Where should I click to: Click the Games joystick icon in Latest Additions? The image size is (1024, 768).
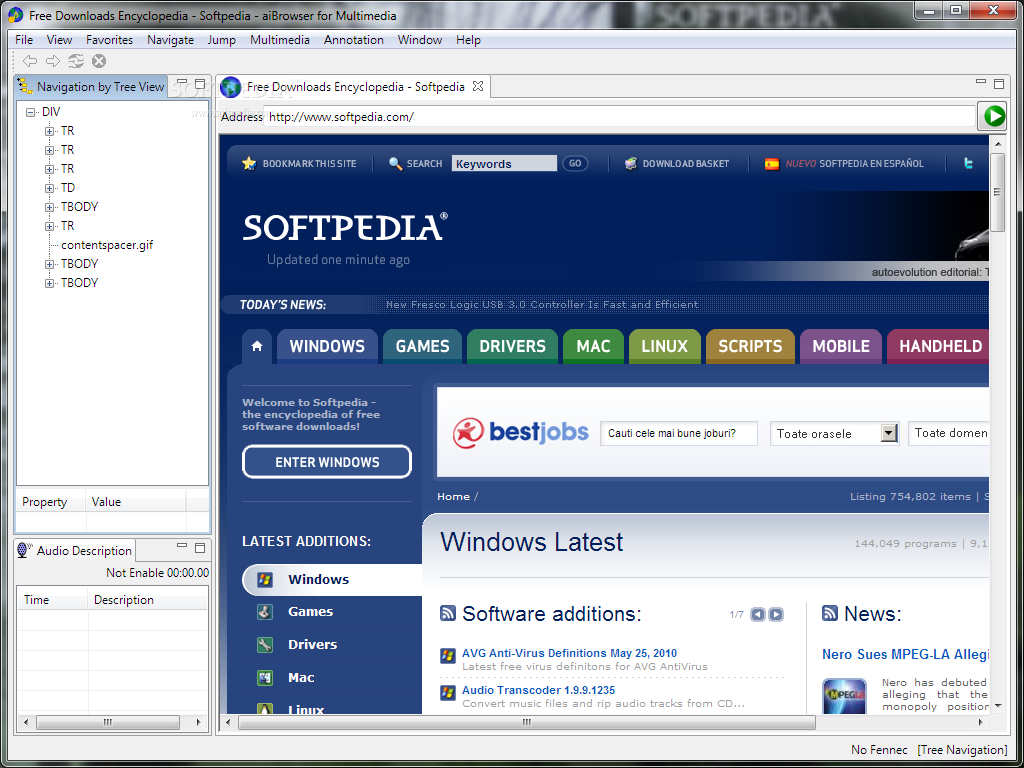point(264,612)
